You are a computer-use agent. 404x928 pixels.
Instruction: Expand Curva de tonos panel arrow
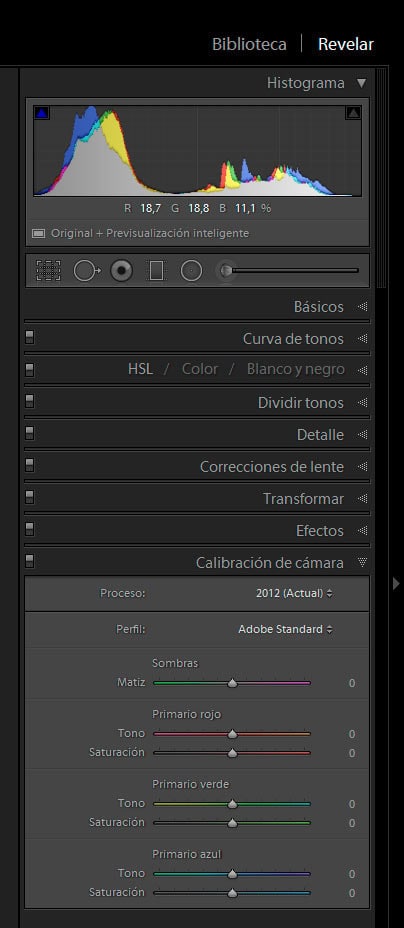tap(363, 339)
